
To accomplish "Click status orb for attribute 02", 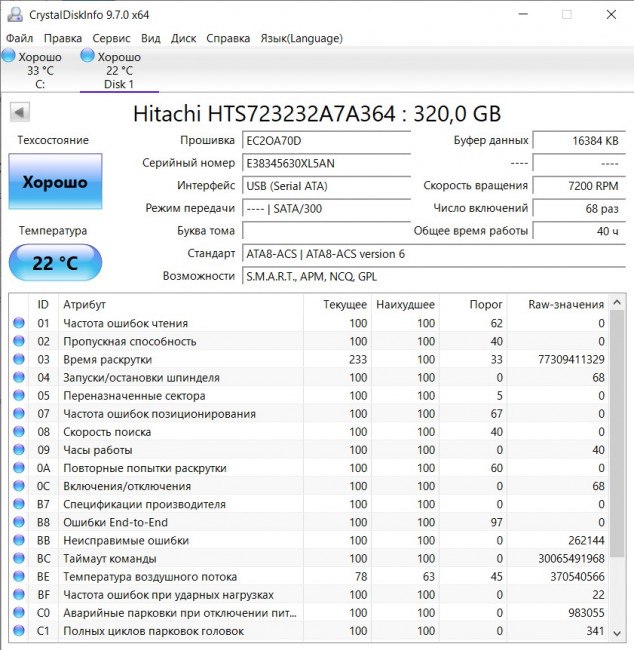I will 19,341.
